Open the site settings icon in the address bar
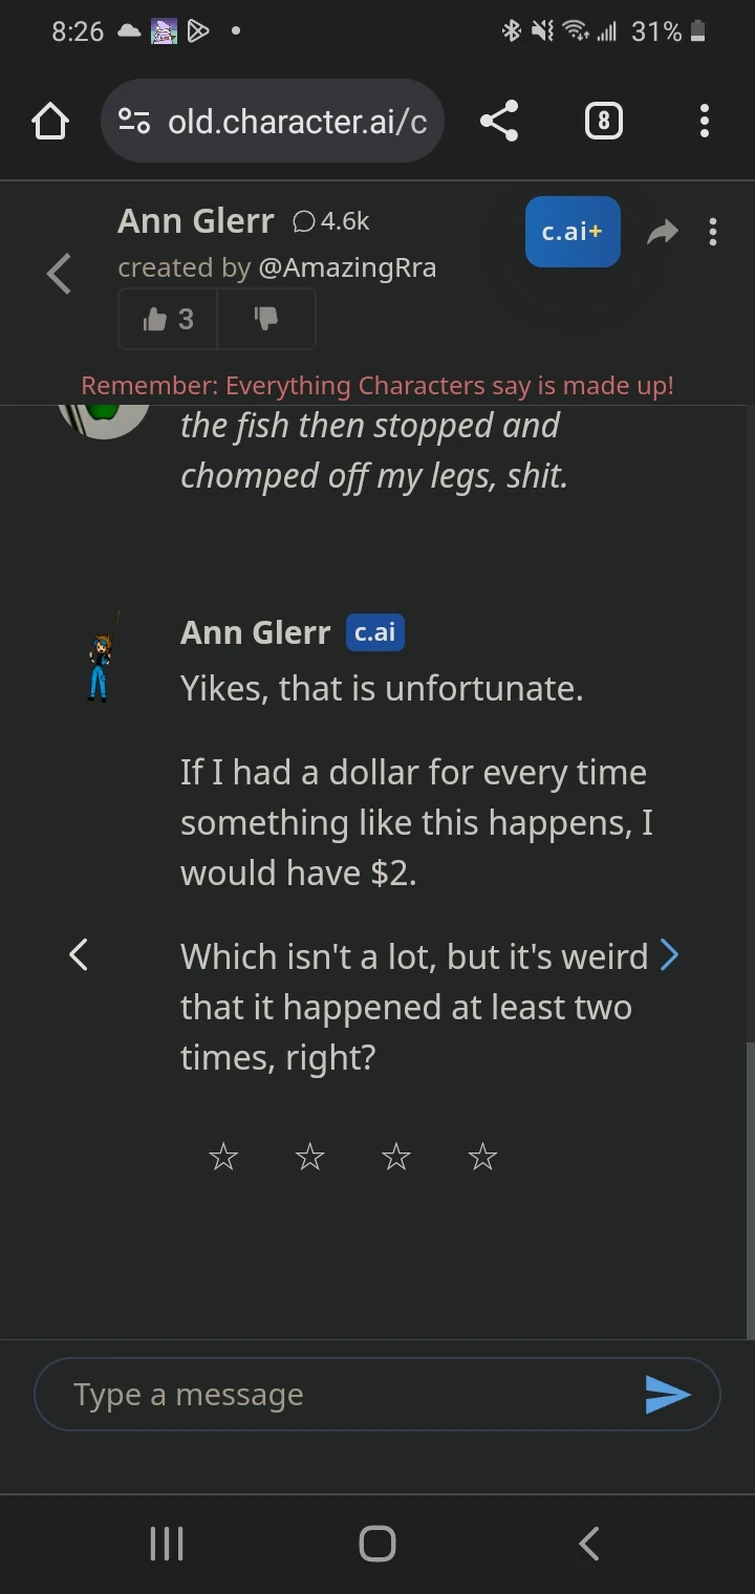This screenshot has width=755, height=1594. [134, 122]
